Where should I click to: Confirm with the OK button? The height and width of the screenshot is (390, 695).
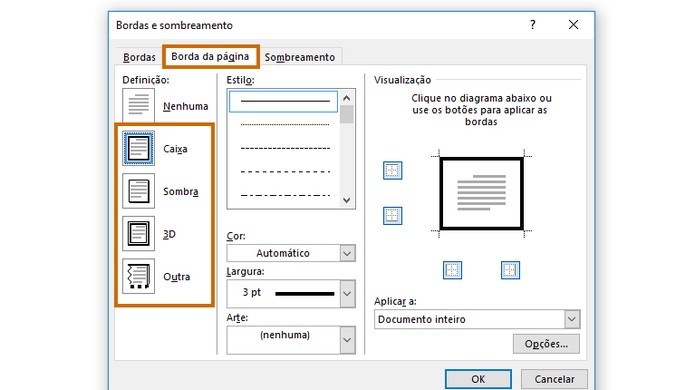(478, 379)
